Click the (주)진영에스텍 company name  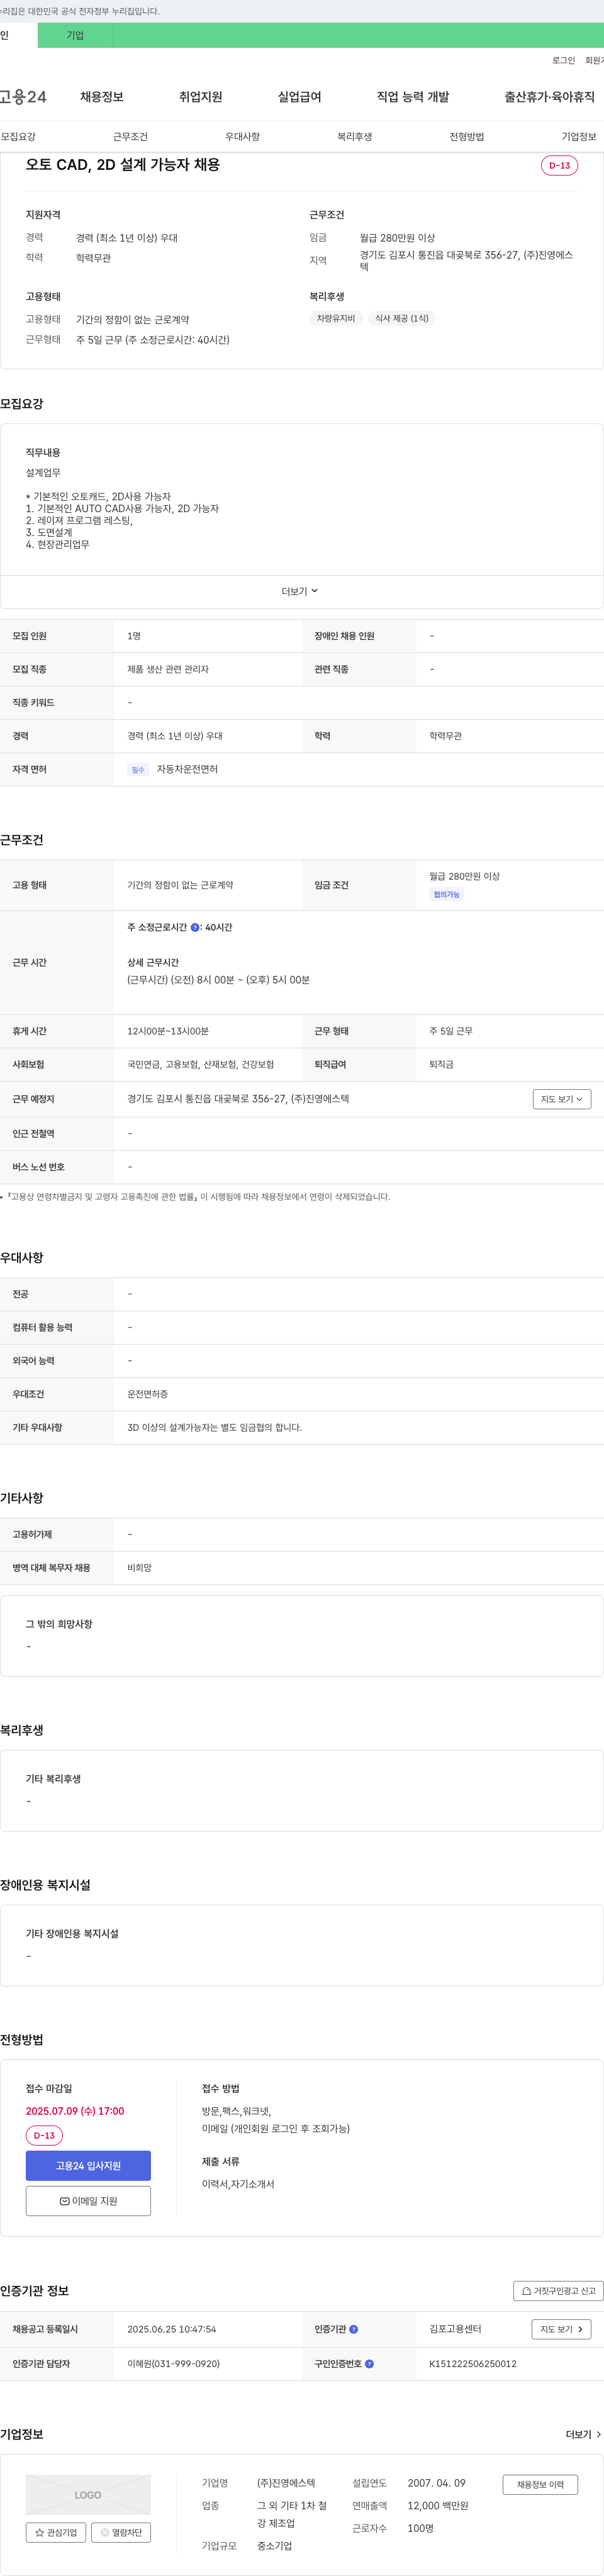click(x=286, y=2483)
